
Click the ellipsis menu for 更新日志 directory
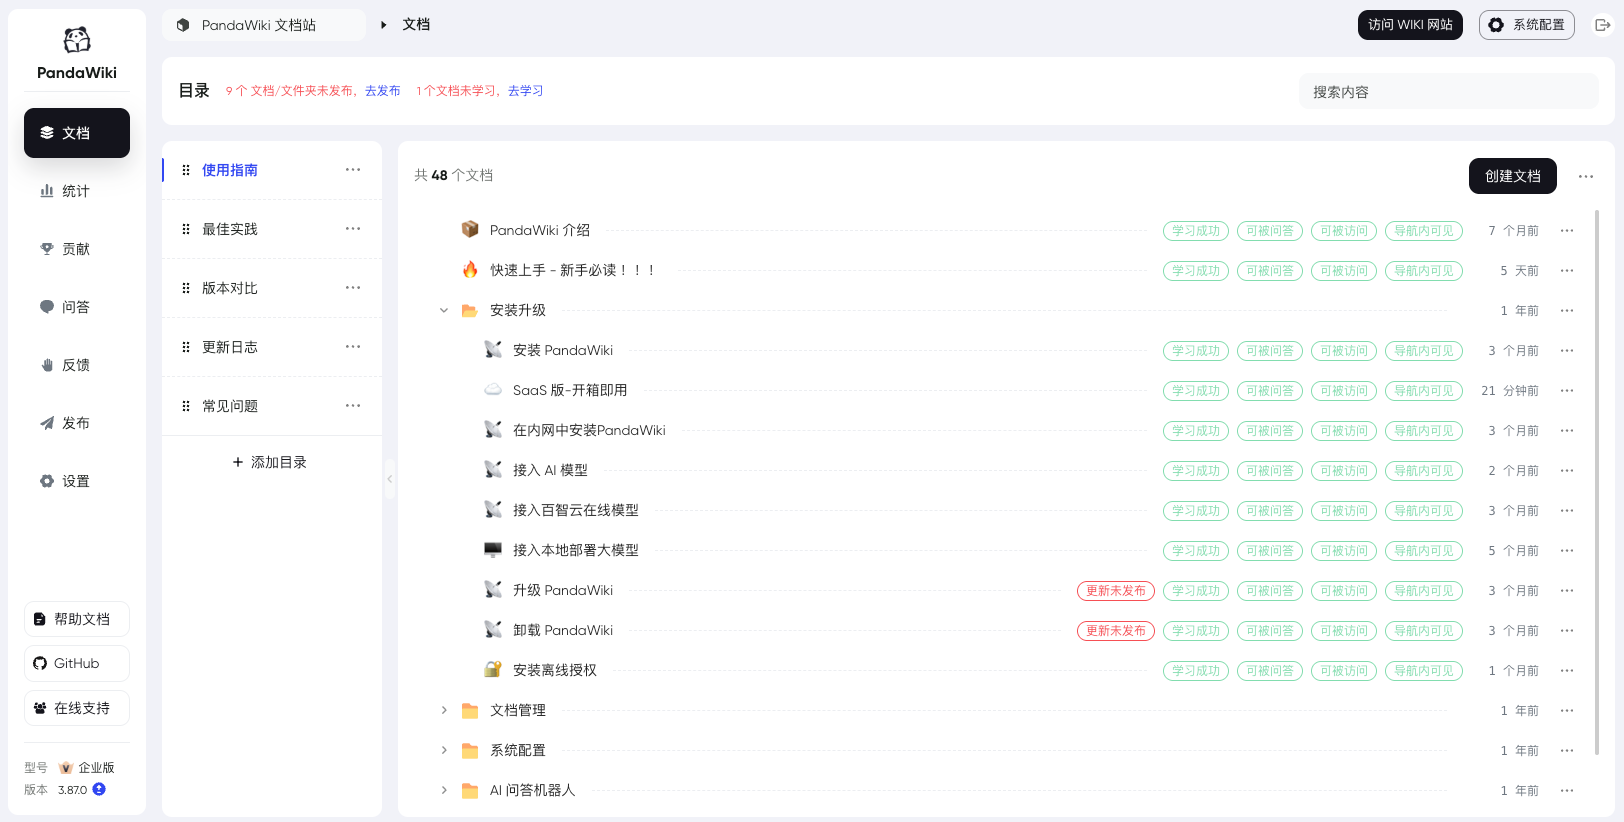click(x=353, y=347)
